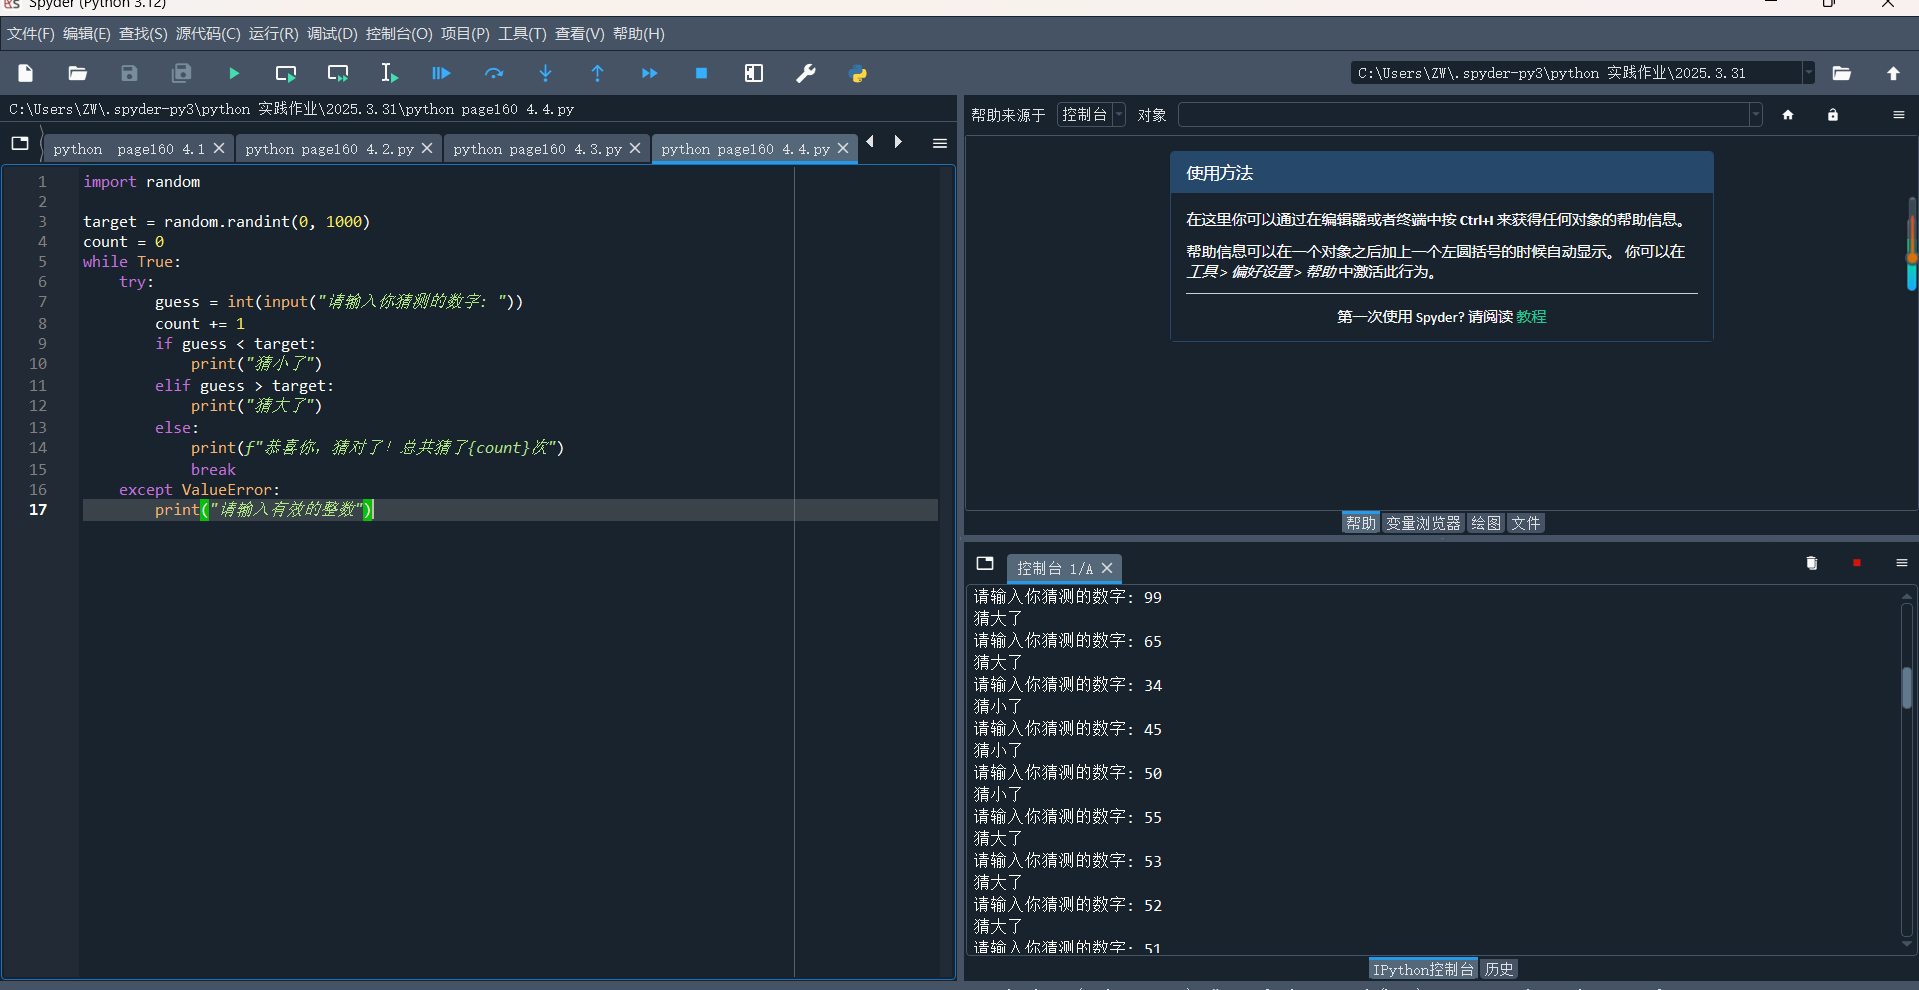Open the 帮助(H) menu
This screenshot has width=1919, height=990.
click(x=639, y=34)
